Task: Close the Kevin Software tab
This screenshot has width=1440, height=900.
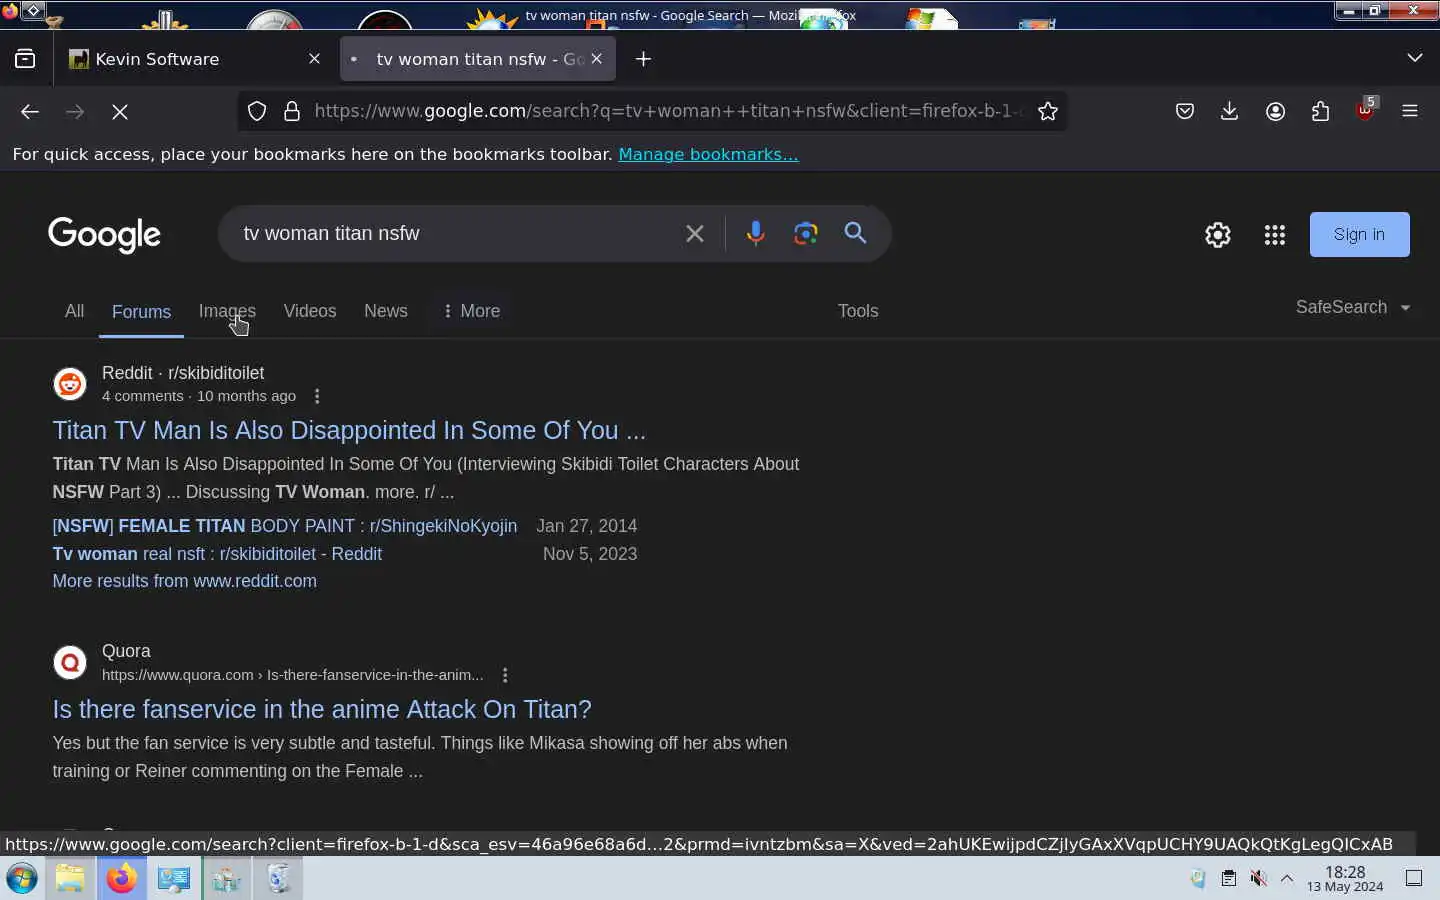Action: (314, 59)
